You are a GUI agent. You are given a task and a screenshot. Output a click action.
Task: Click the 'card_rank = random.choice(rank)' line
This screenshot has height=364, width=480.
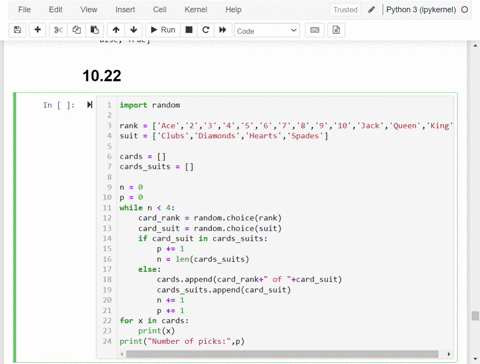pos(210,218)
